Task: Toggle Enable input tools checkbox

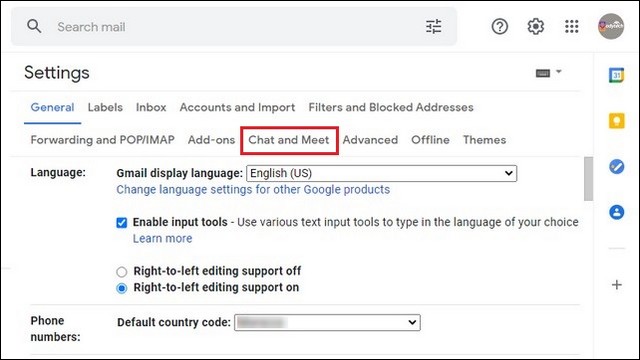Action: click(122, 222)
